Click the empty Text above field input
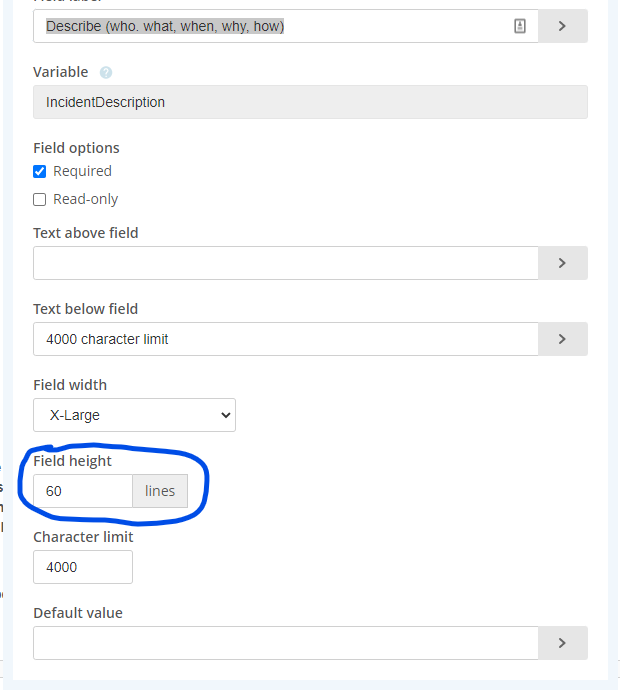Screen dimensions: 620x692 [285, 263]
